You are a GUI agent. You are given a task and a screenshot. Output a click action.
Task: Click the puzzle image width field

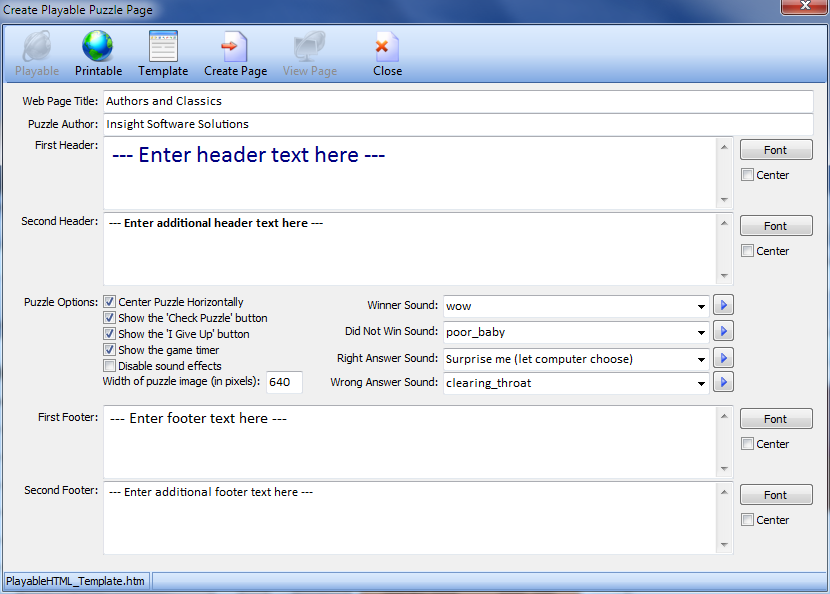(284, 382)
